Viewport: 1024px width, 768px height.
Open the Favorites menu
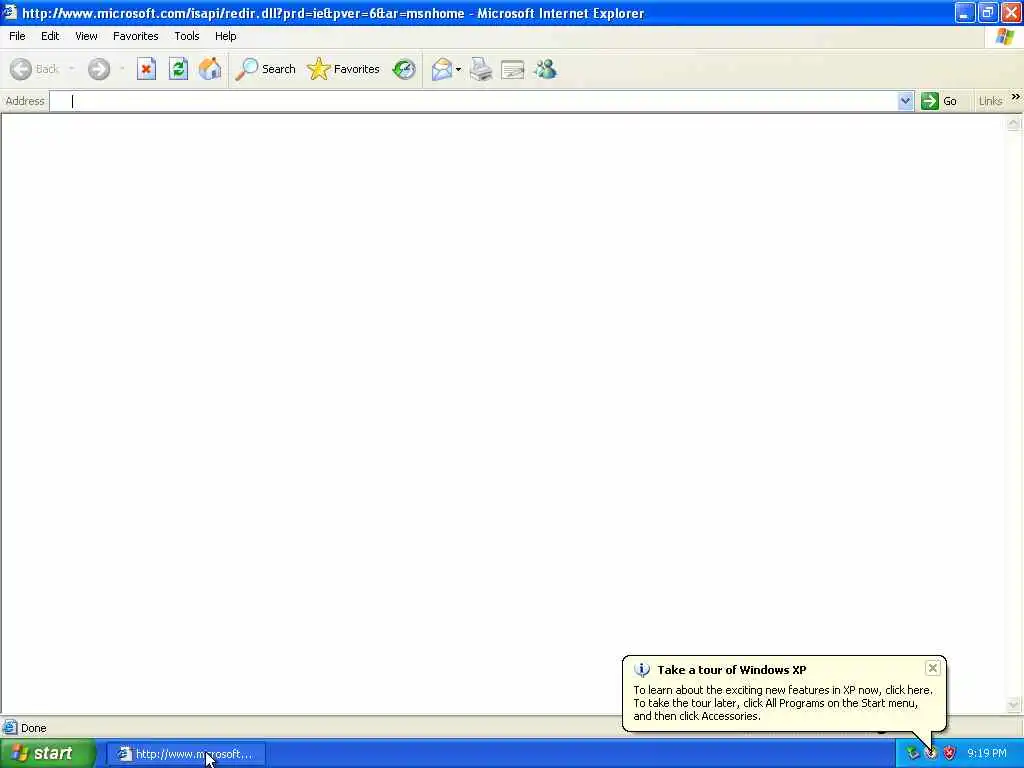pyautogui.click(x=135, y=36)
